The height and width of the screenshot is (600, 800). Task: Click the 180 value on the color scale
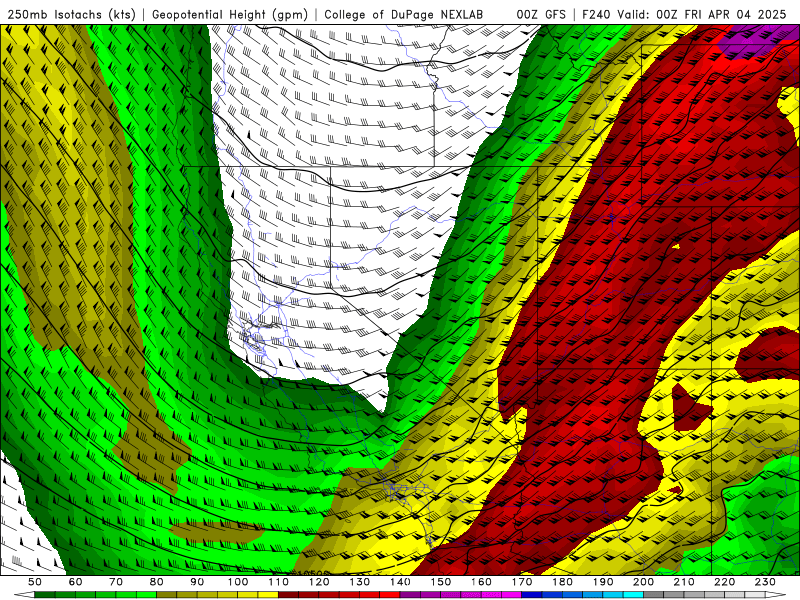pos(563,582)
